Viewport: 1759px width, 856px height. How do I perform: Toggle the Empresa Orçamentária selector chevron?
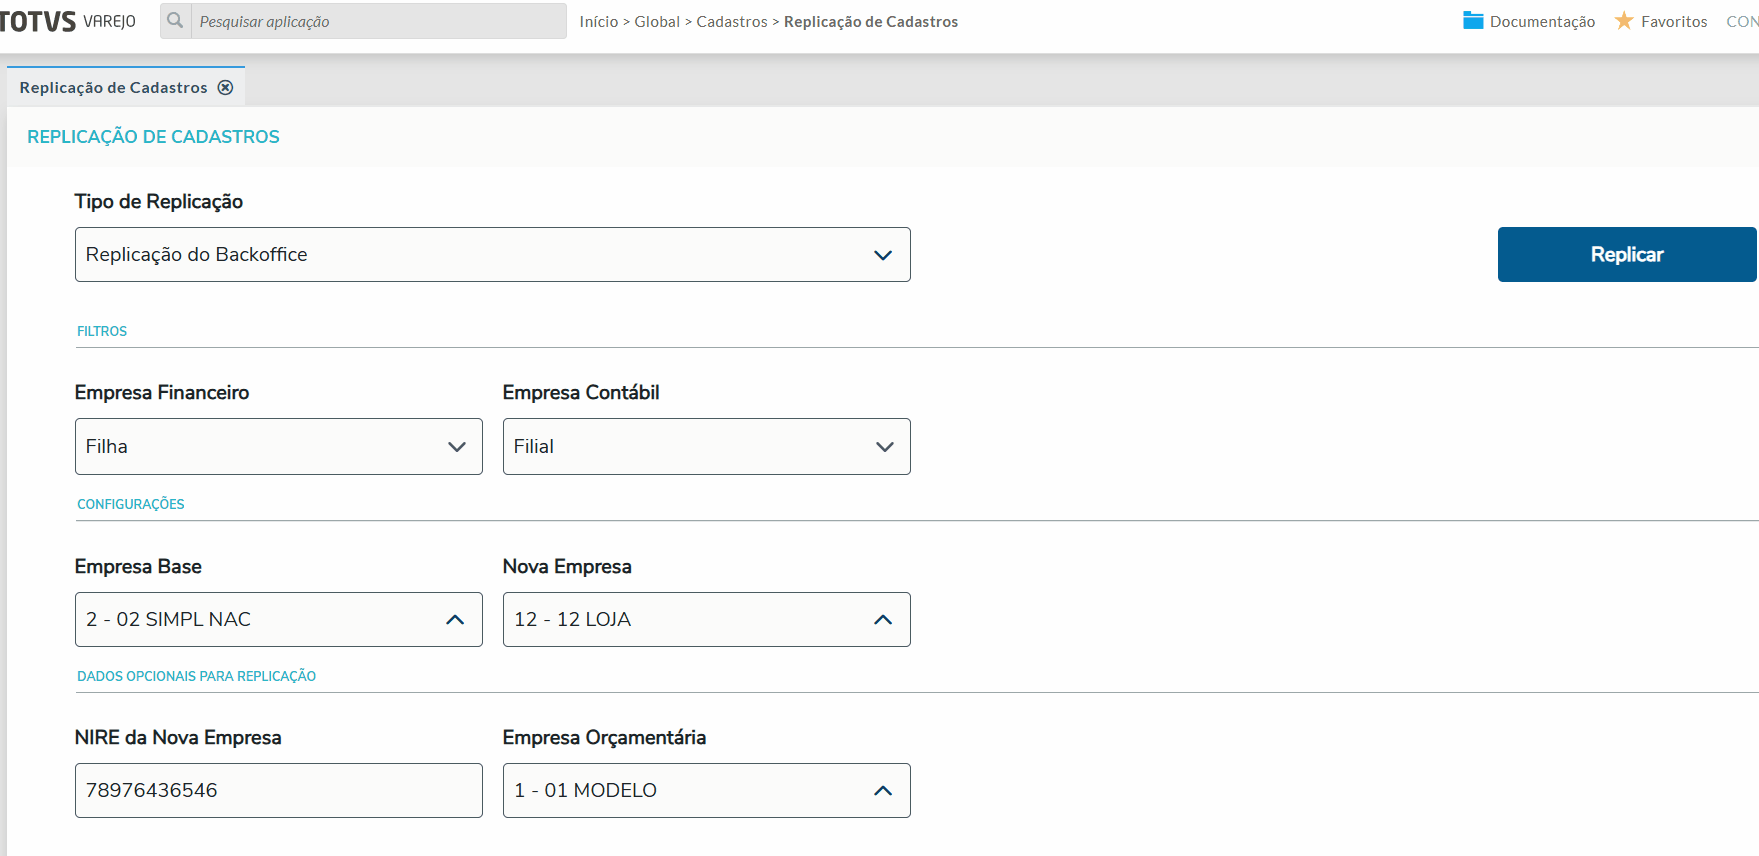tap(882, 791)
